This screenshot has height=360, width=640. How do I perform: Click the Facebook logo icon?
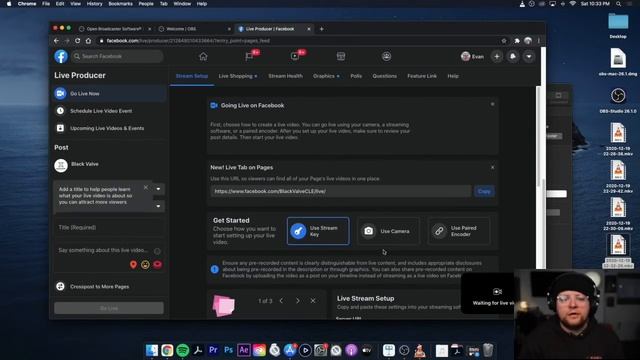(x=61, y=56)
